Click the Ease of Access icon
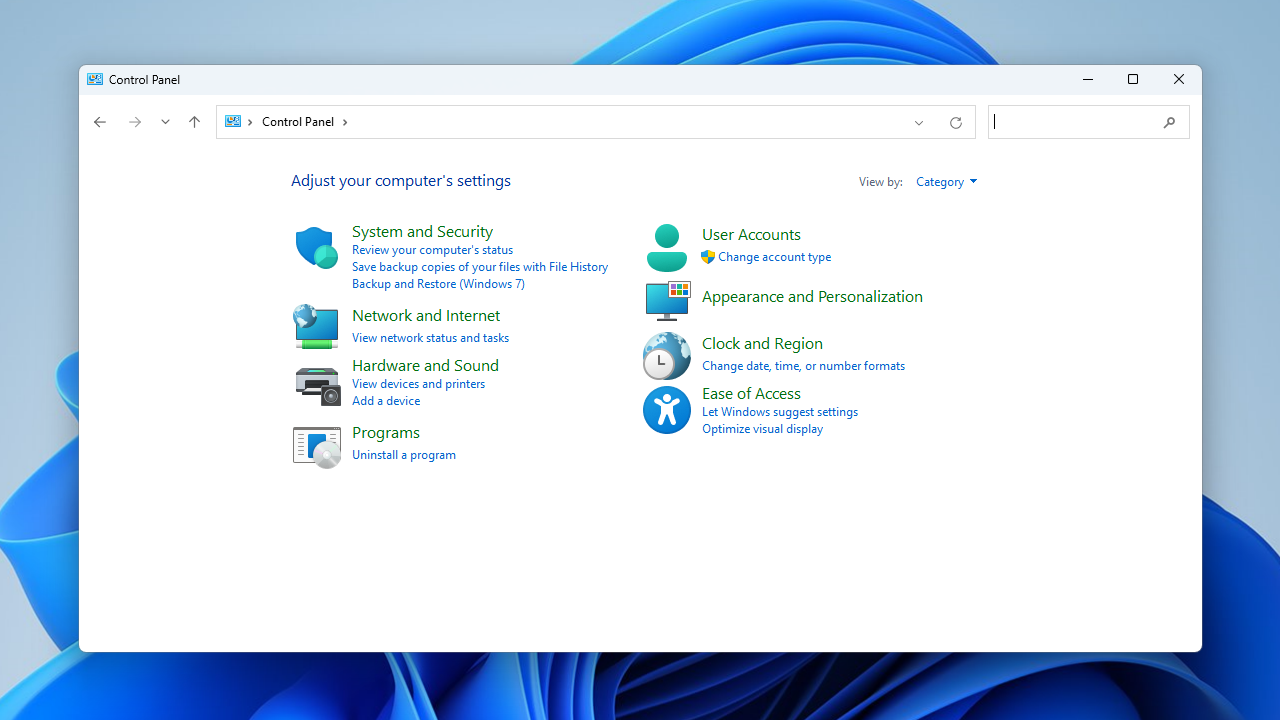The image size is (1280, 720). [x=667, y=410]
